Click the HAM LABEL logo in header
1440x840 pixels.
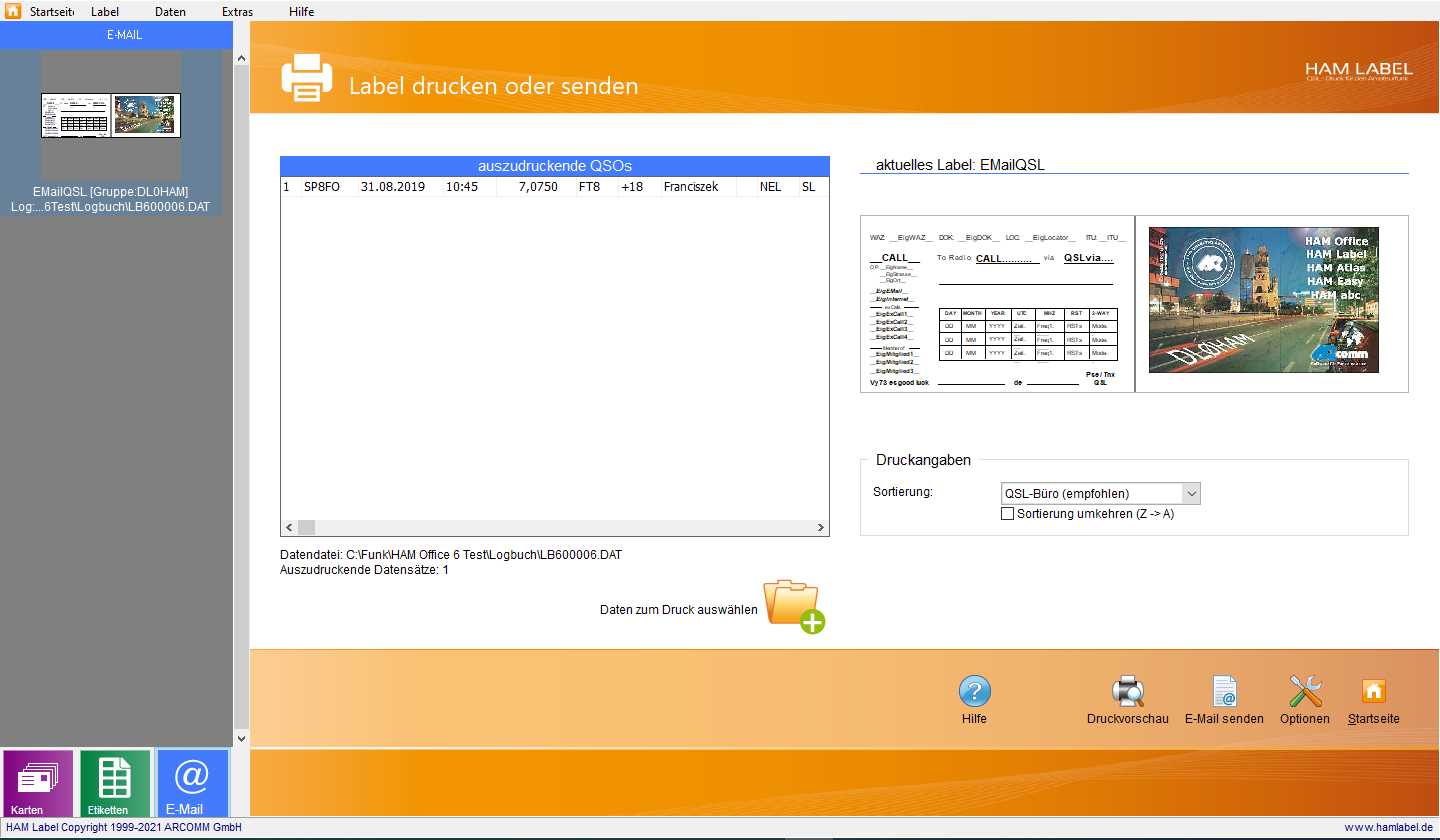1358,72
